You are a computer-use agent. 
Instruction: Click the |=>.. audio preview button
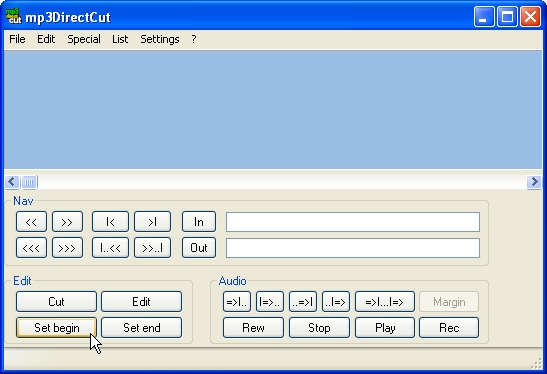(270, 301)
